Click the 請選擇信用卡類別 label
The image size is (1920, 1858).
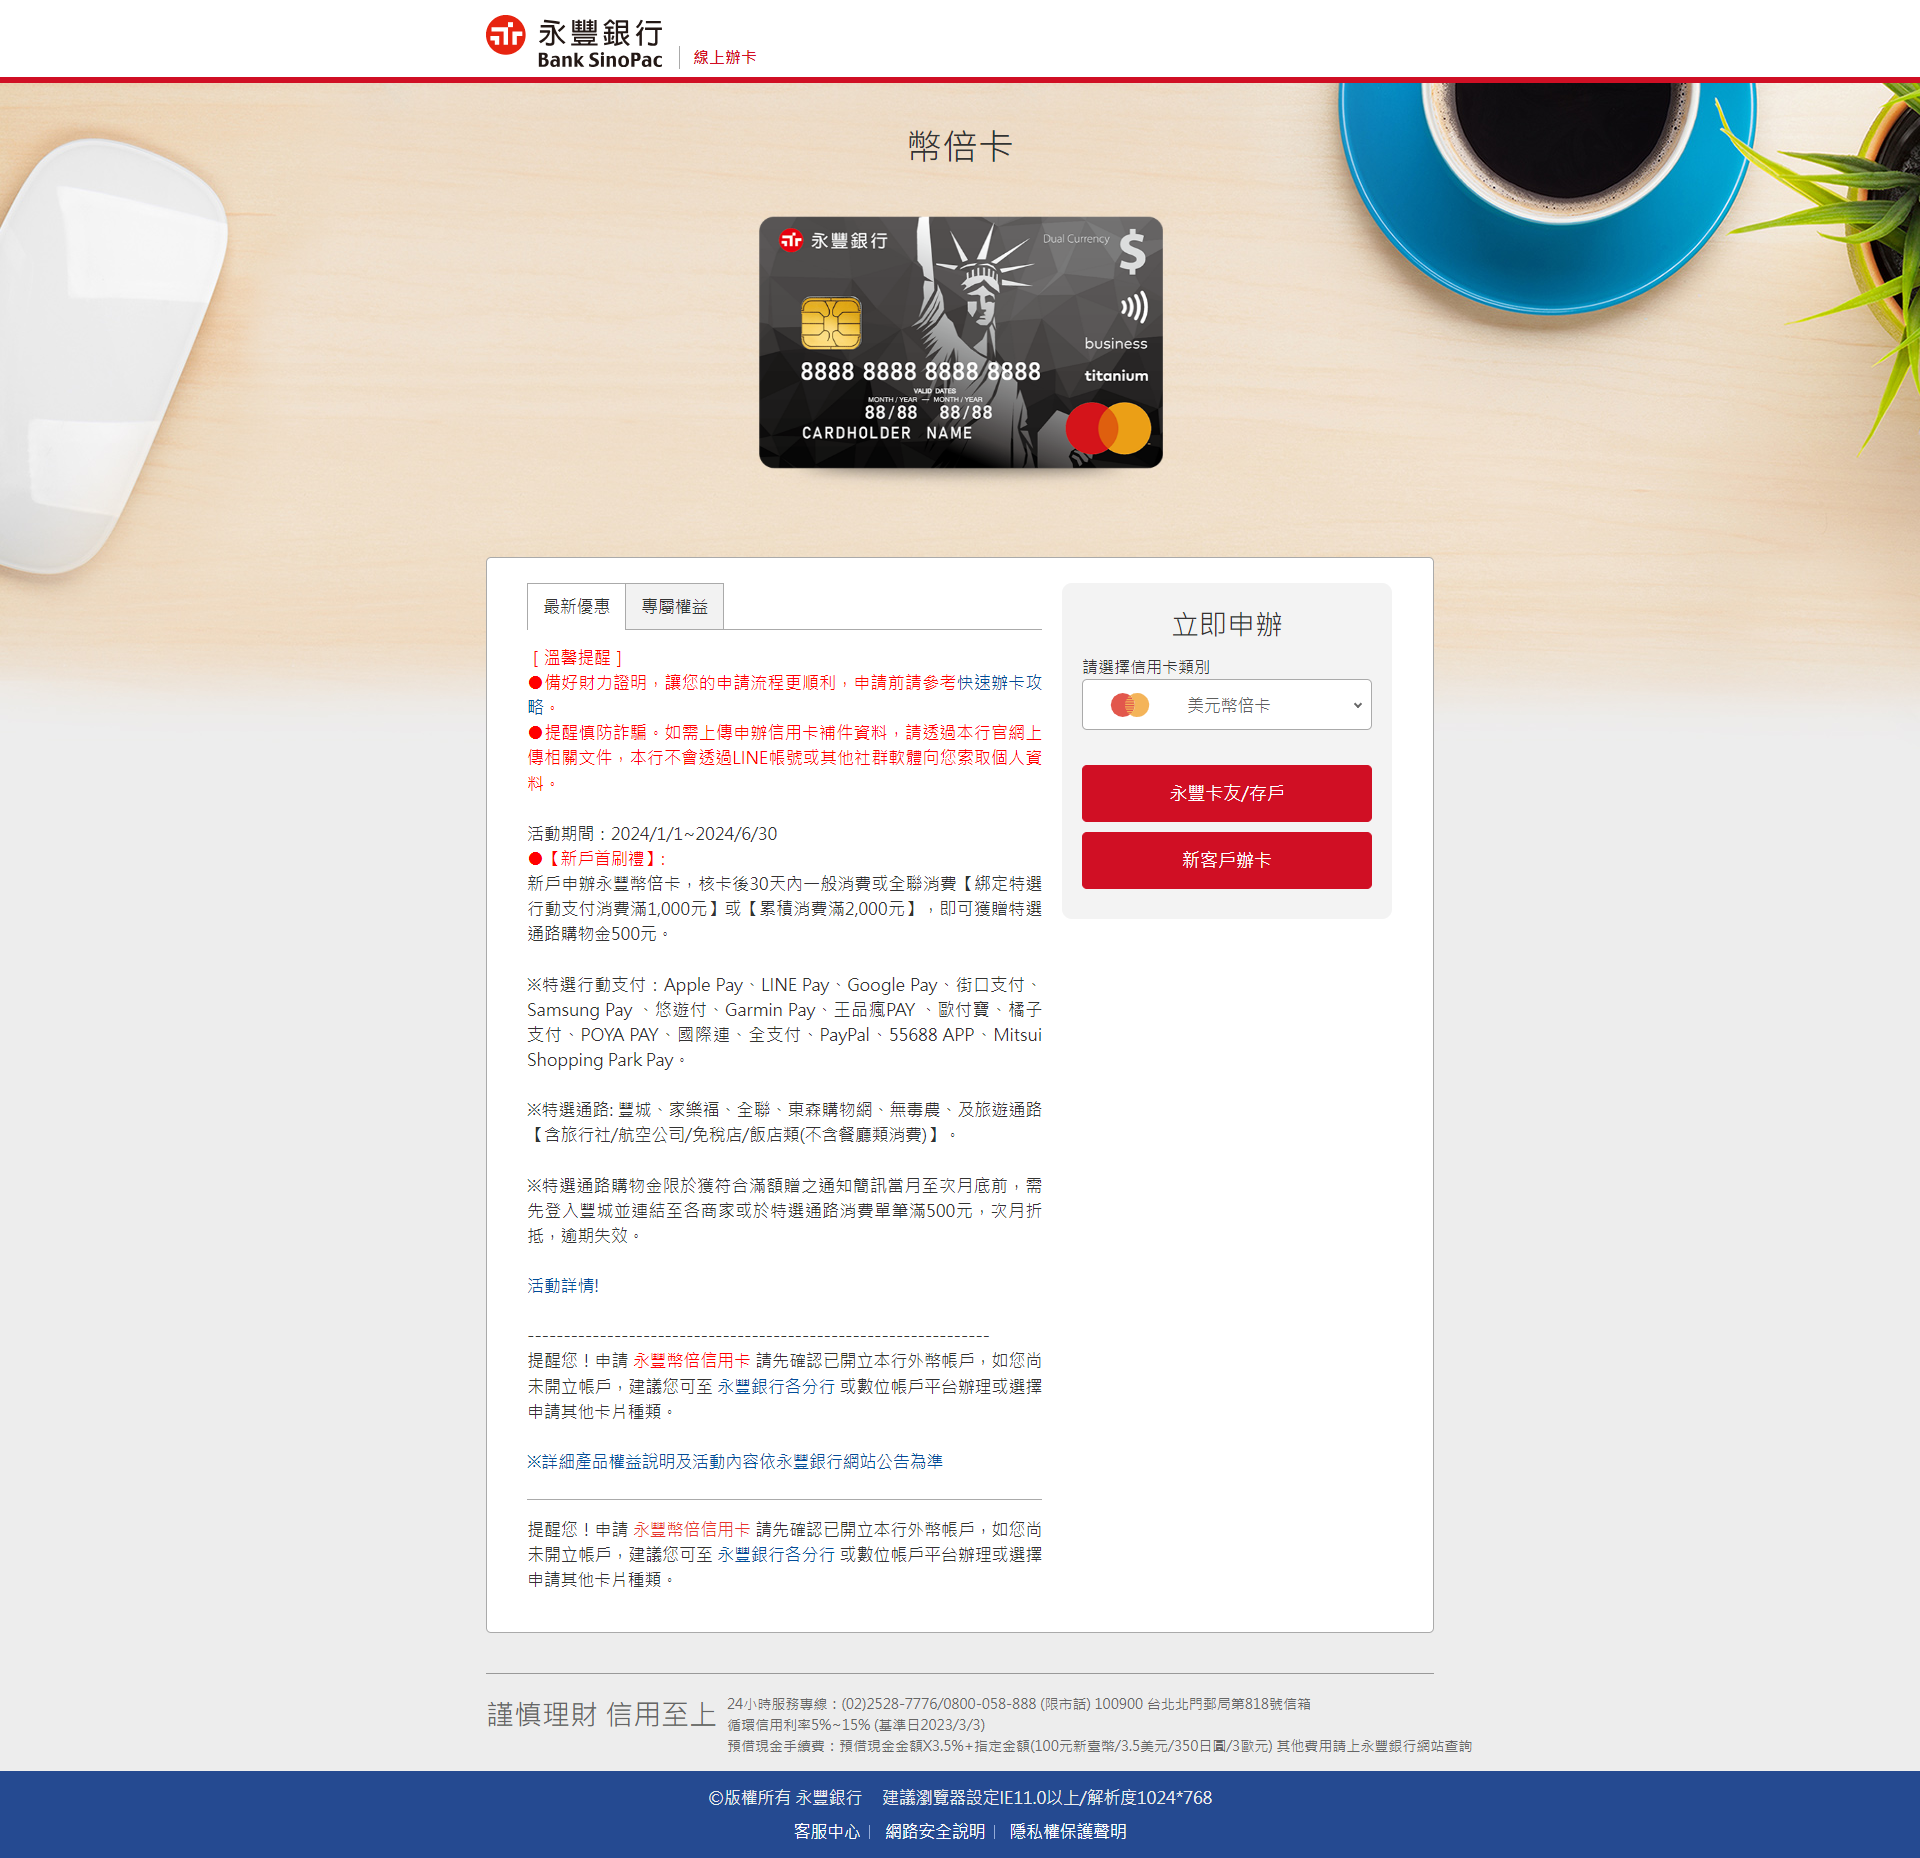pyautogui.click(x=1146, y=667)
